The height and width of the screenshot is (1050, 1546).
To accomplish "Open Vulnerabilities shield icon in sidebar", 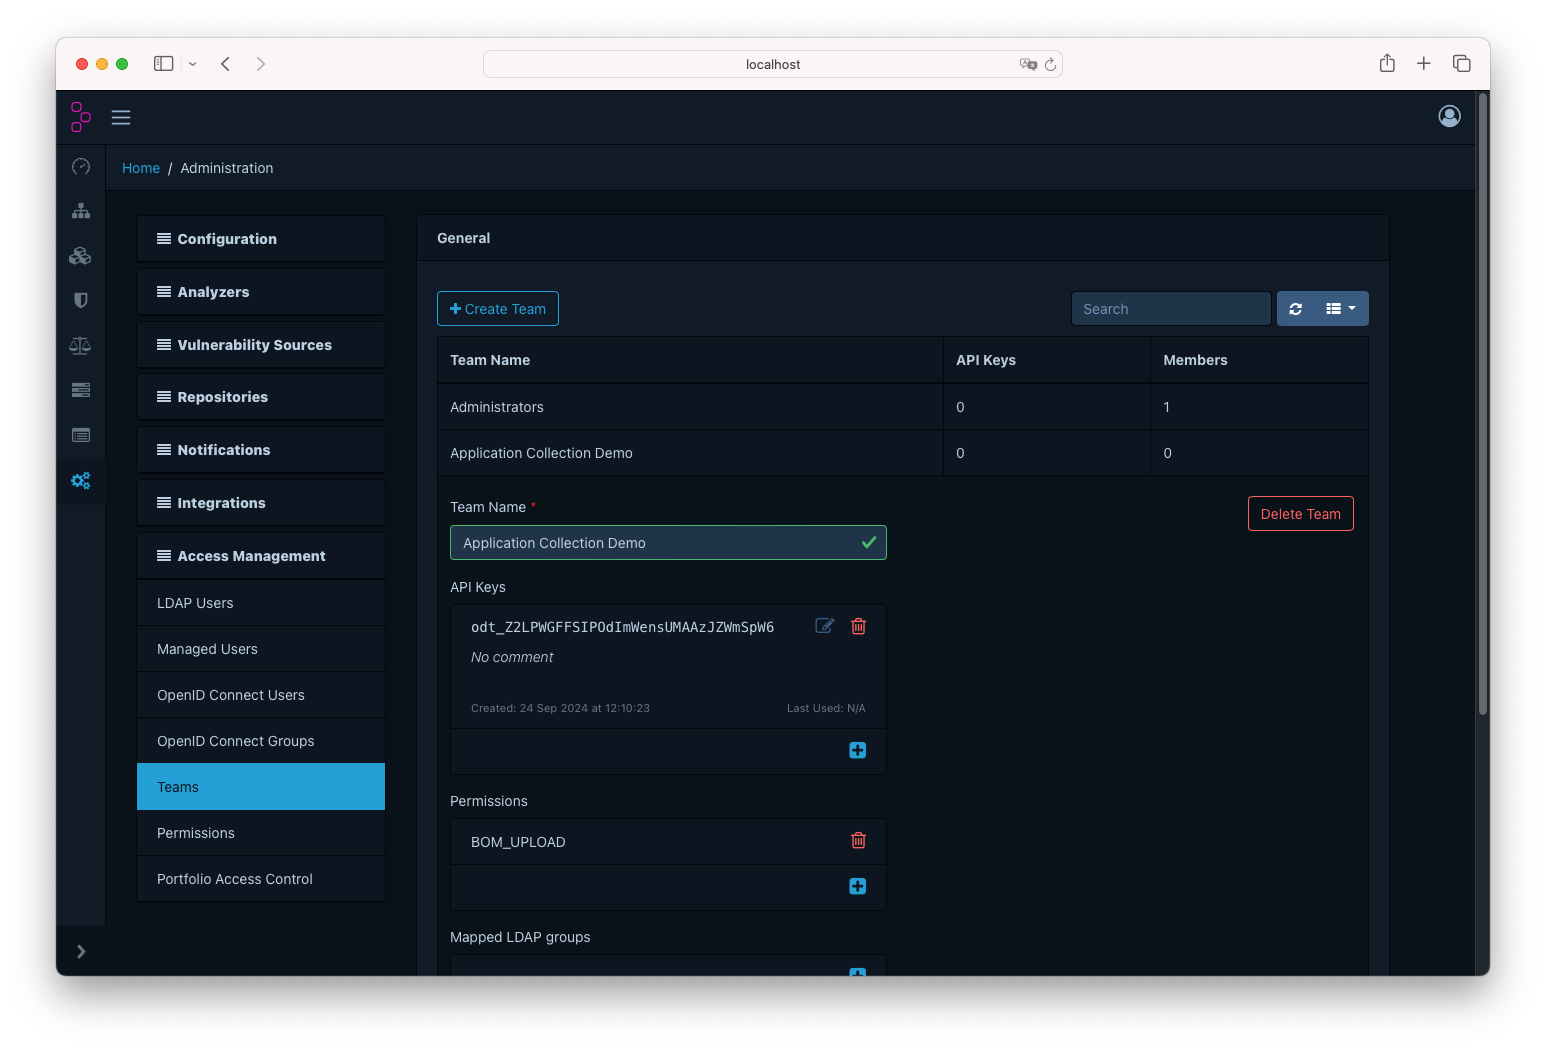I will coord(81,300).
